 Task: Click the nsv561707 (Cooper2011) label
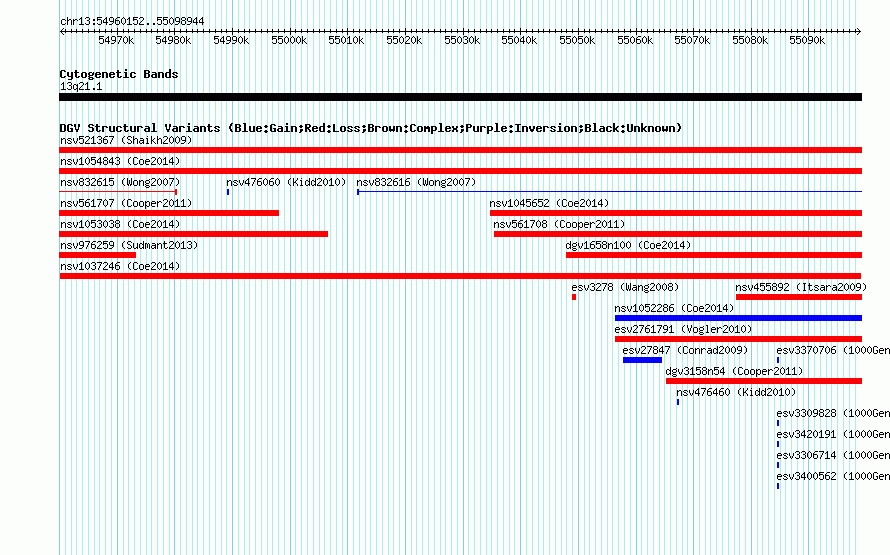tap(126, 203)
